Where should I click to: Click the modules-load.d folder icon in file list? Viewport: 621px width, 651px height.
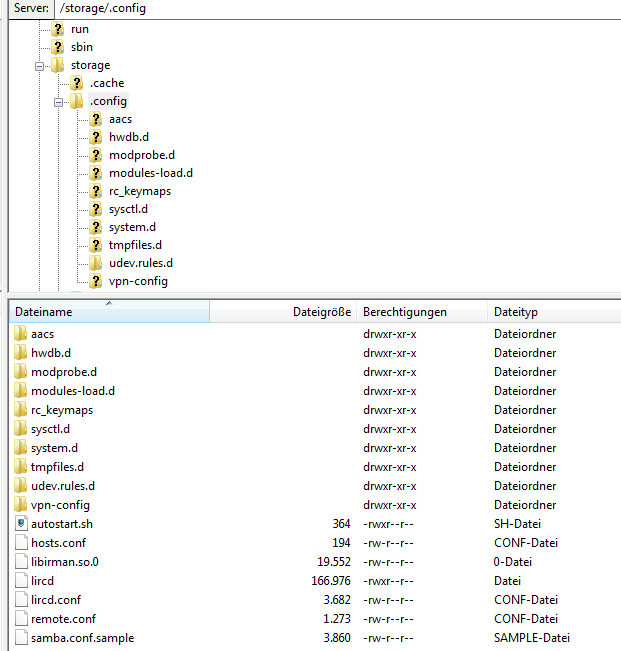click(x=20, y=391)
